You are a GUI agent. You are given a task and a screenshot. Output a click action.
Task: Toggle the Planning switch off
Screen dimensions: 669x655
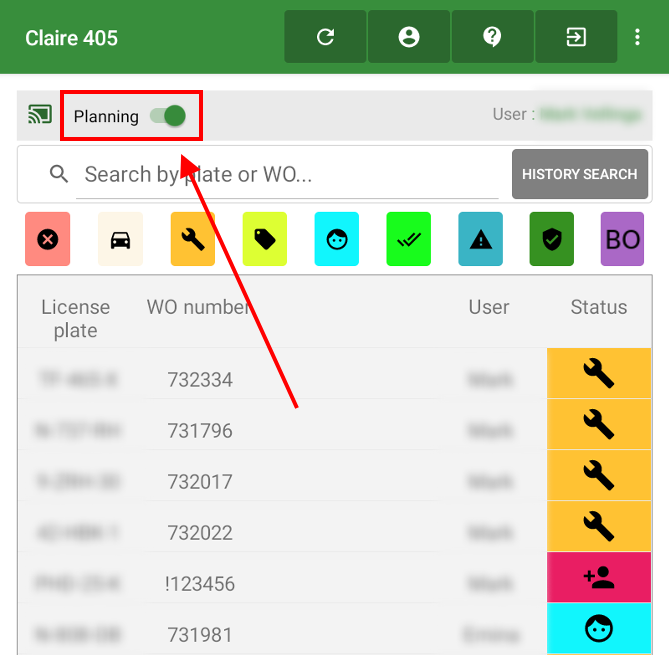point(168,116)
